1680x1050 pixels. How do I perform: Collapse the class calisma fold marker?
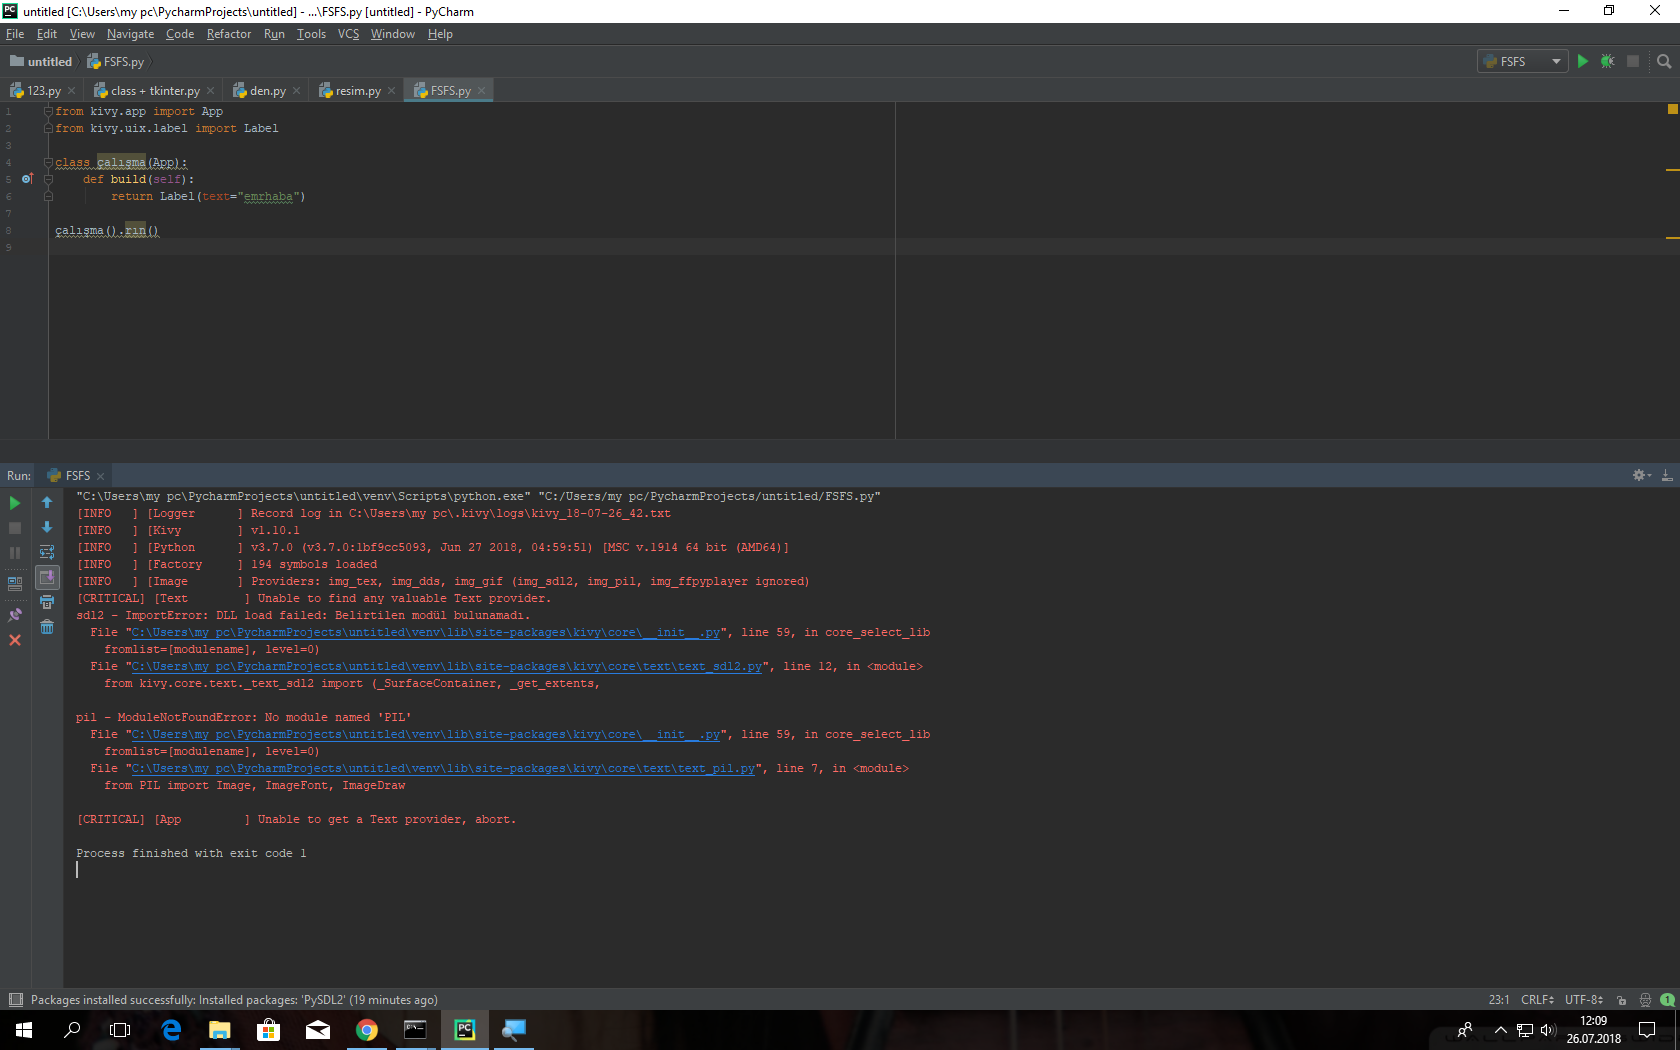pyautogui.click(x=48, y=162)
